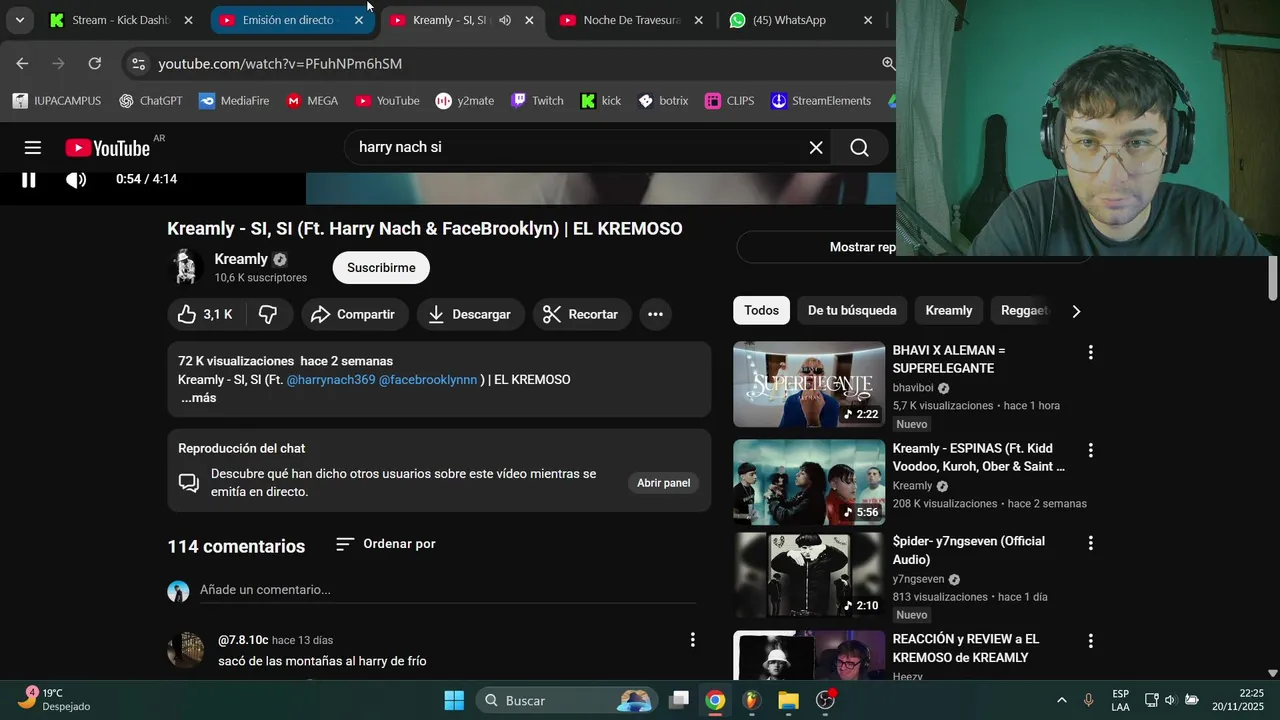Viewport: 1280px width, 720px height.
Task: Open the Chrome taskbar icon
Action: click(715, 700)
